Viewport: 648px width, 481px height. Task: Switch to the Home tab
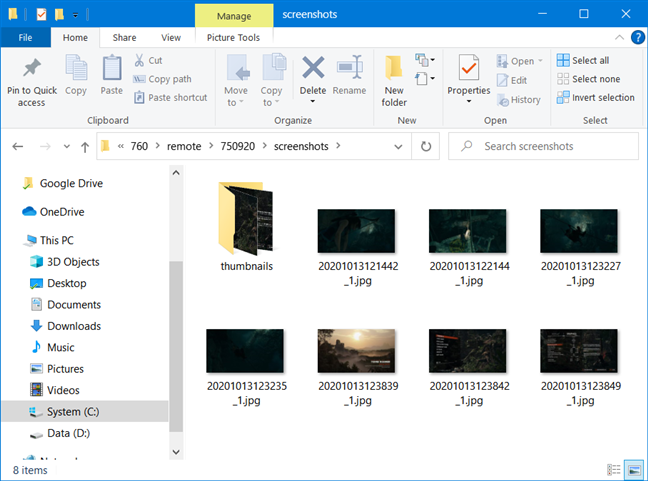[75, 38]
